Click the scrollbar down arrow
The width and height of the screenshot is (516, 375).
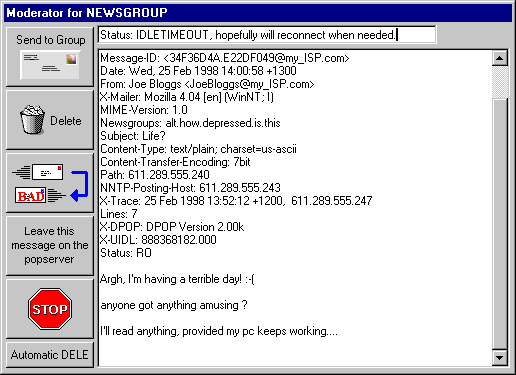pos(499,358)
